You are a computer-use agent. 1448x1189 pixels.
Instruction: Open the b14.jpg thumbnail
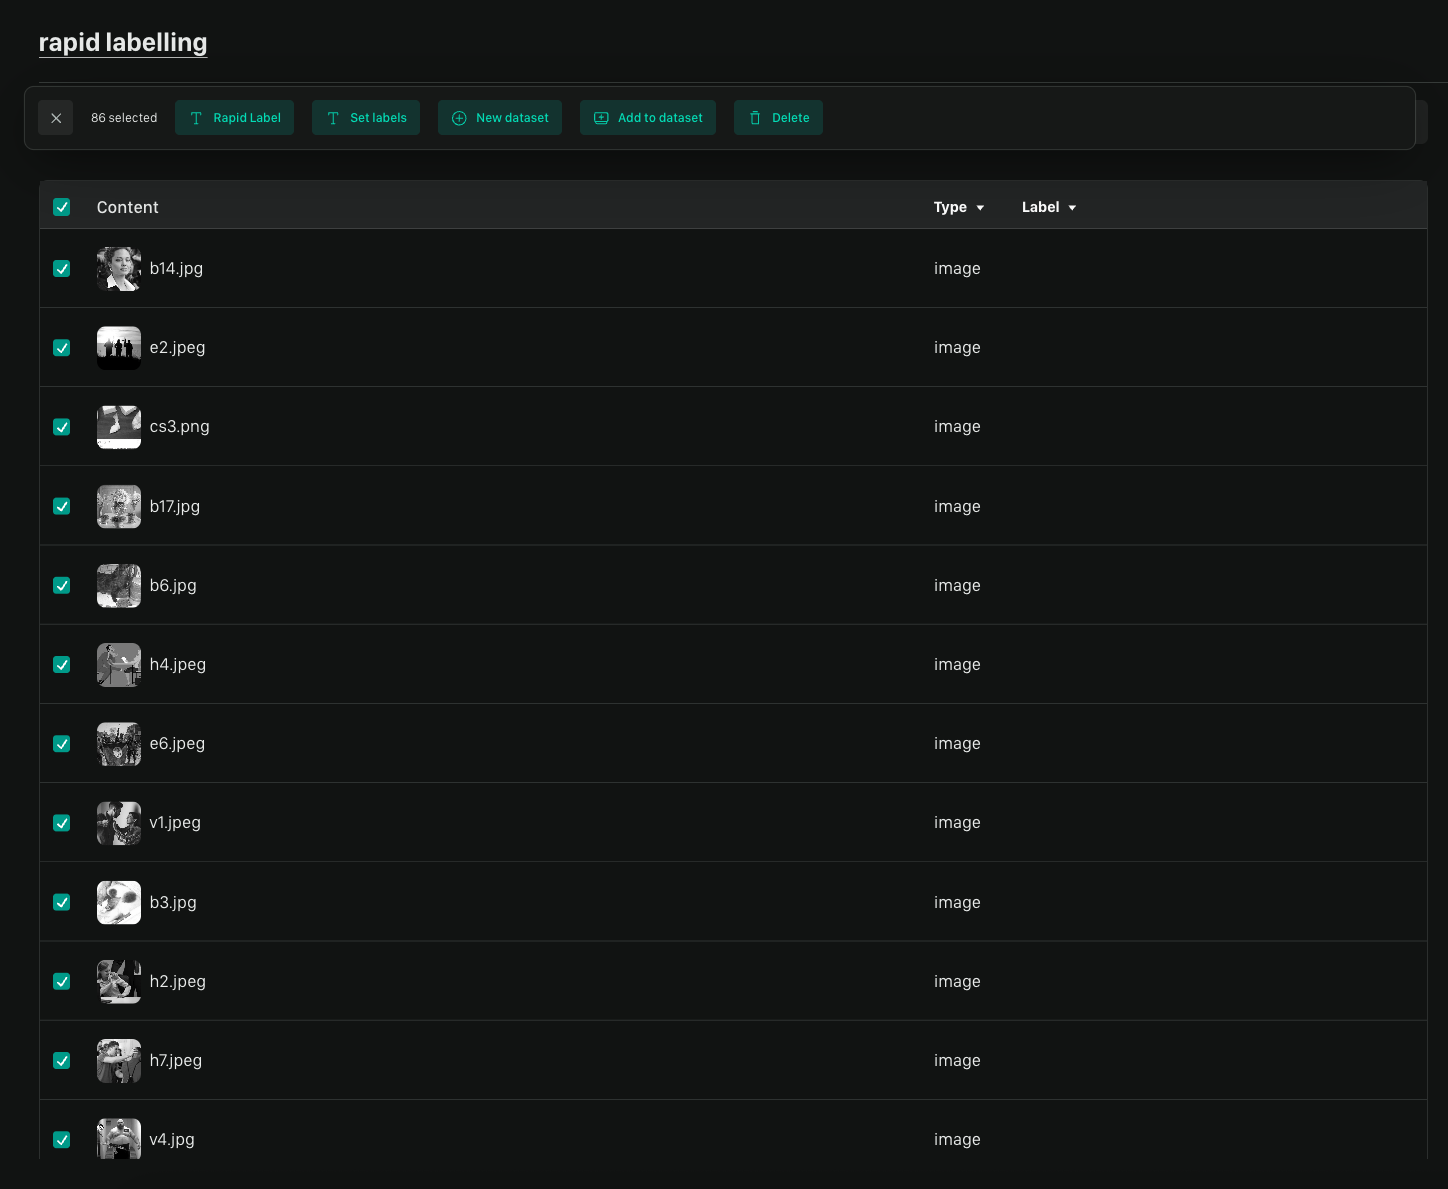[x=119, y=269]
